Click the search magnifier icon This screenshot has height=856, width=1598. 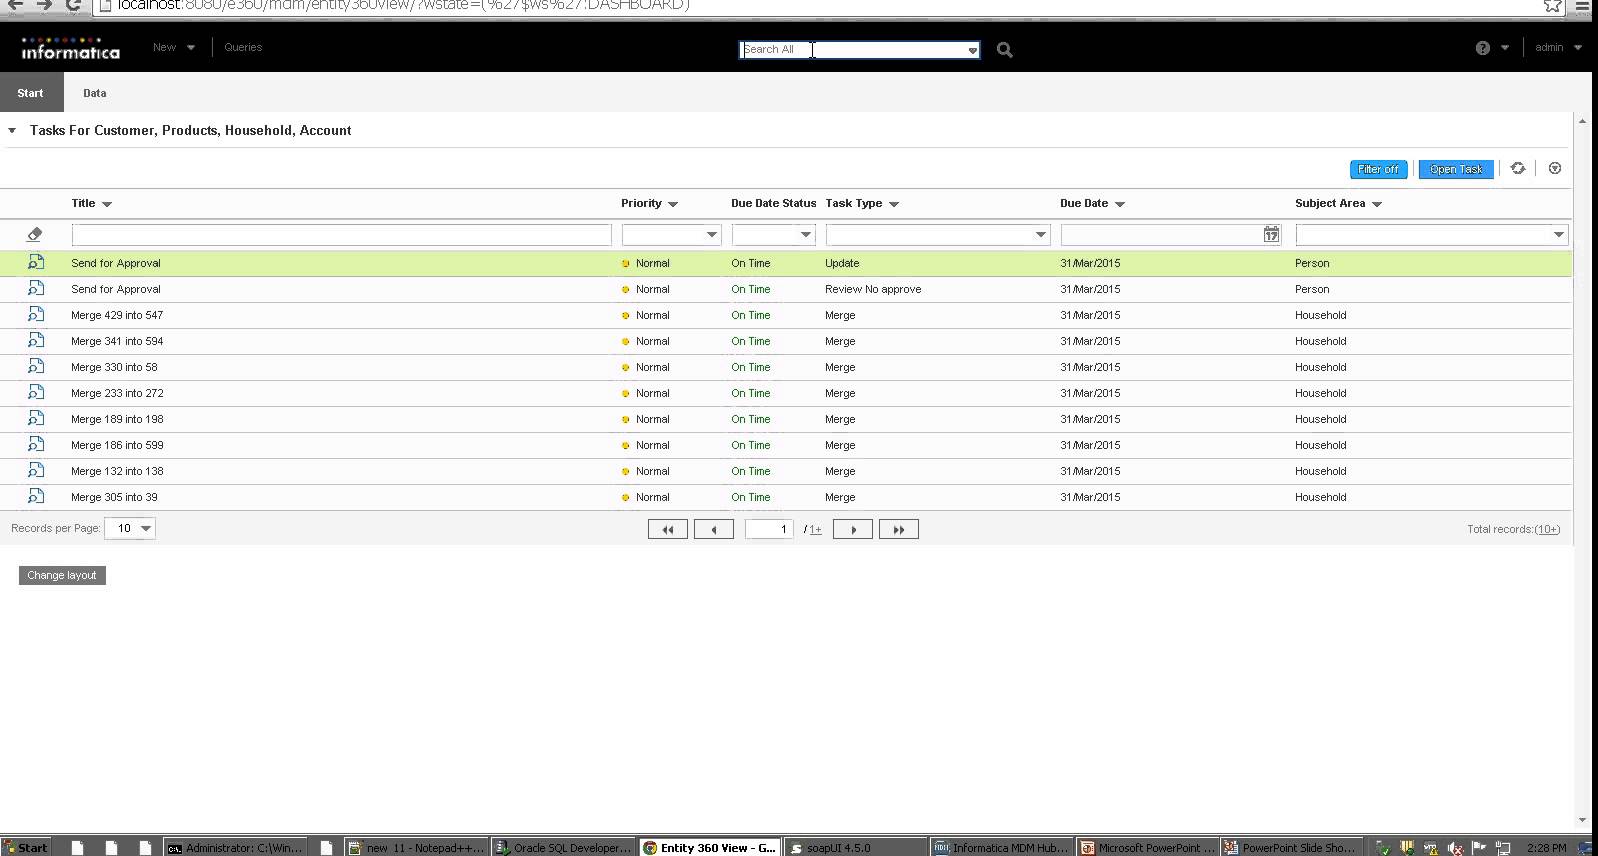pyautogui.click(x=1004, y=50)
